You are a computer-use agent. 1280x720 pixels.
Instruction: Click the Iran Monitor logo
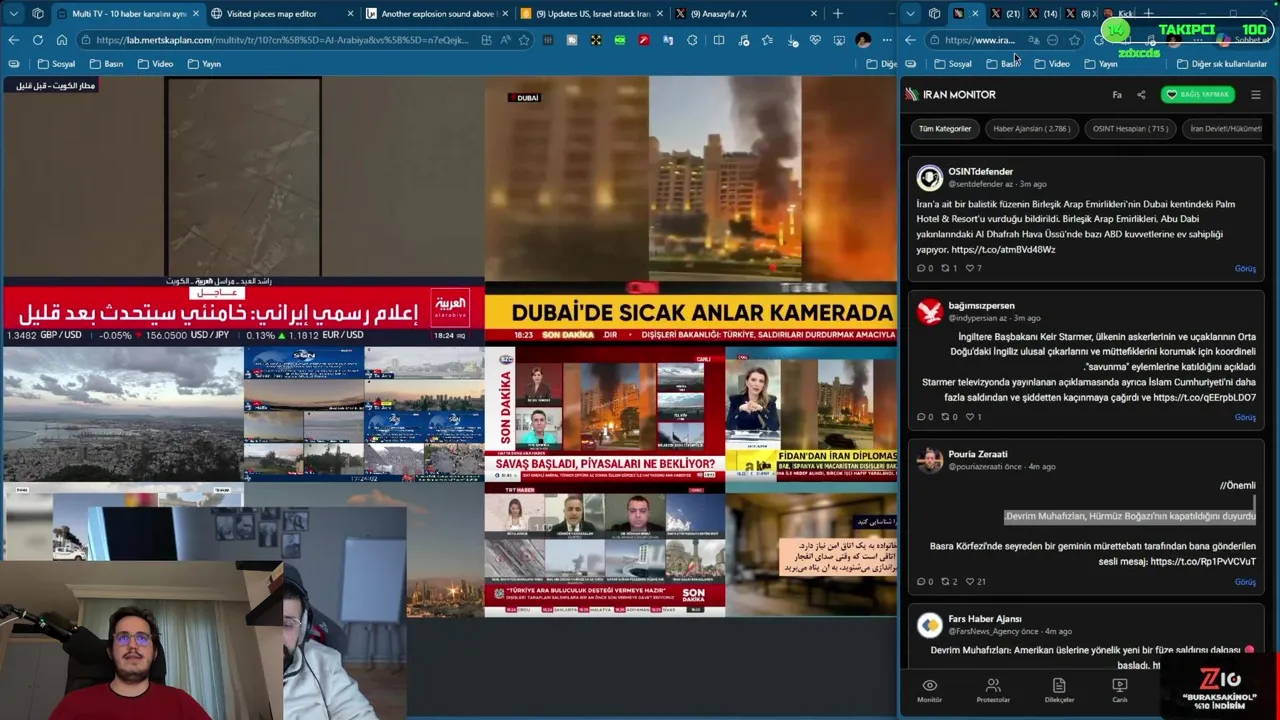point(950,95)
